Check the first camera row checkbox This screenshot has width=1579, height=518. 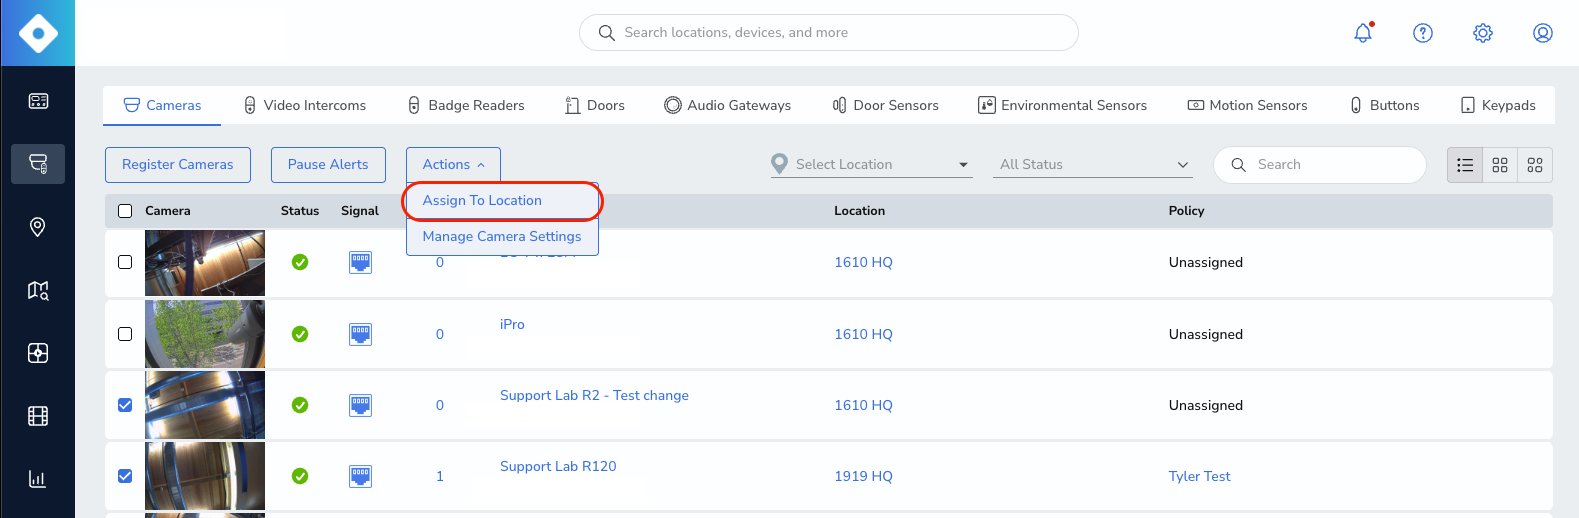[x=125, y=262]
